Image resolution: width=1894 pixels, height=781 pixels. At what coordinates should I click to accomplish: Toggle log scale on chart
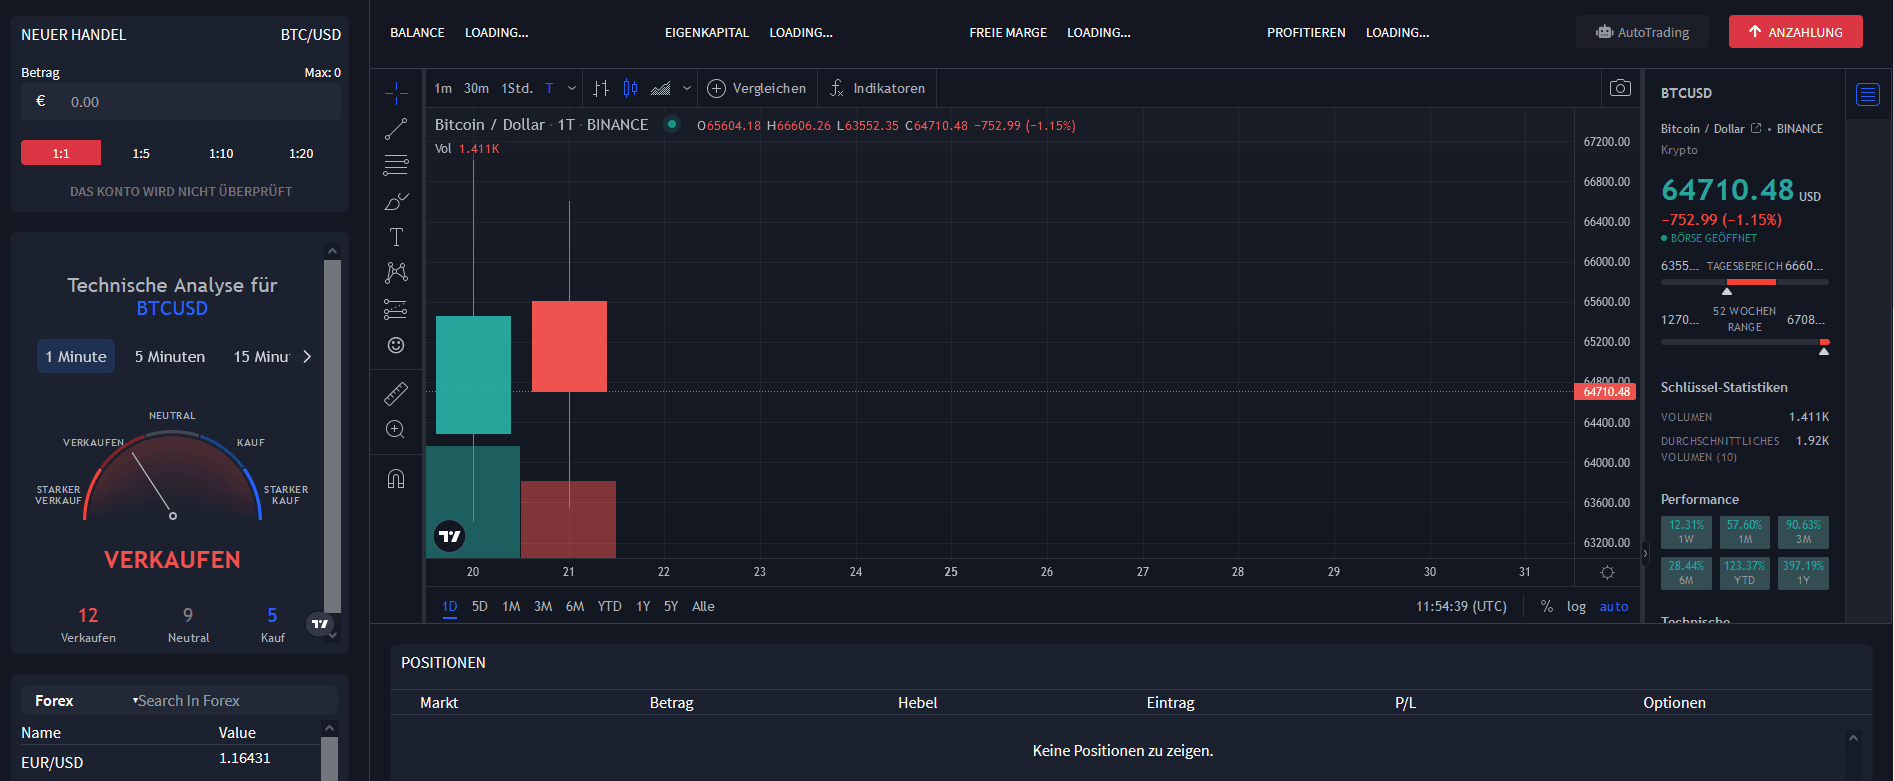pyautogui.click(x=1576, y=606)
